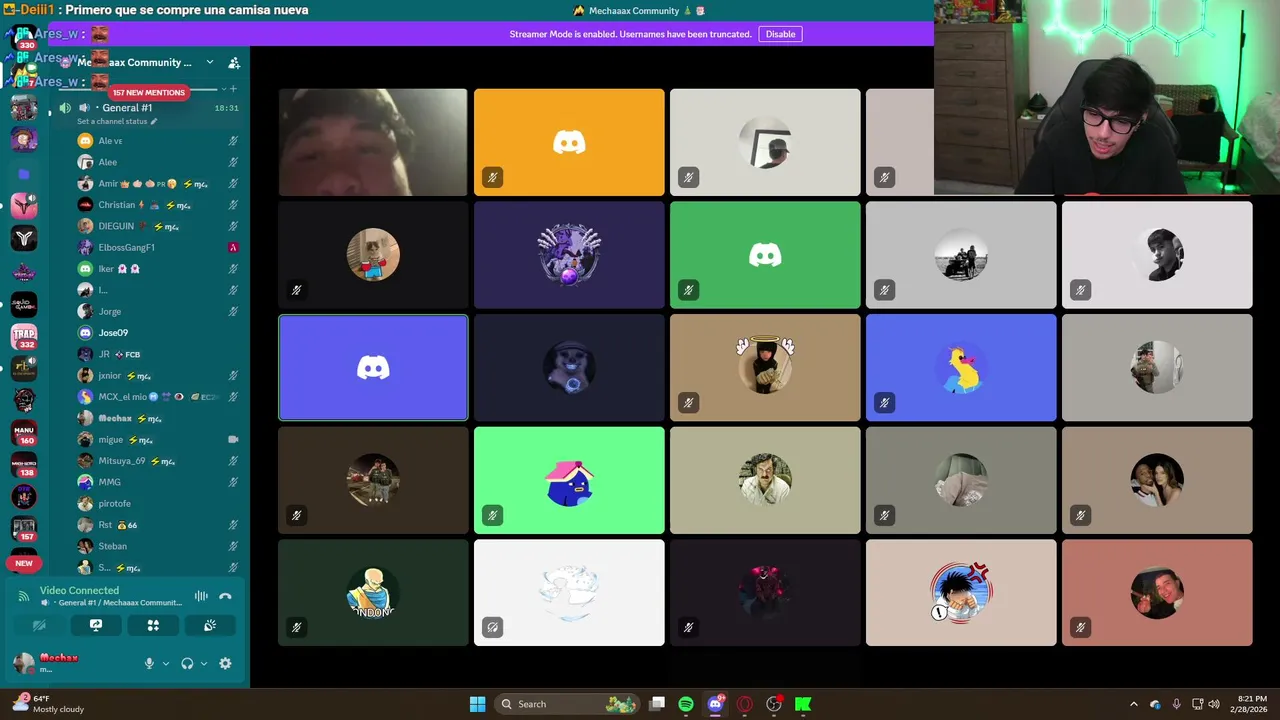Image resolution: width=1280 pixels, height=720 pixels.
Task: Toggle camera on or off button
Action: [x=39, y=625]
